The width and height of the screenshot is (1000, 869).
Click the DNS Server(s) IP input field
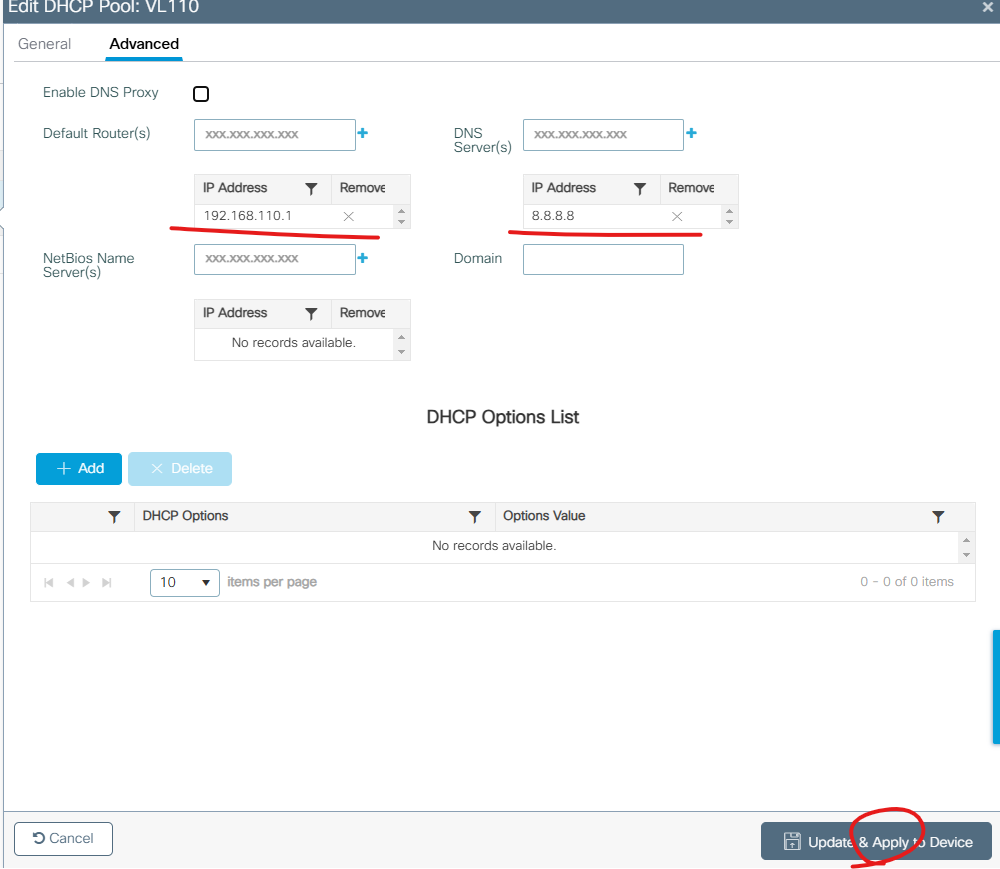click(x=603, y=135)
